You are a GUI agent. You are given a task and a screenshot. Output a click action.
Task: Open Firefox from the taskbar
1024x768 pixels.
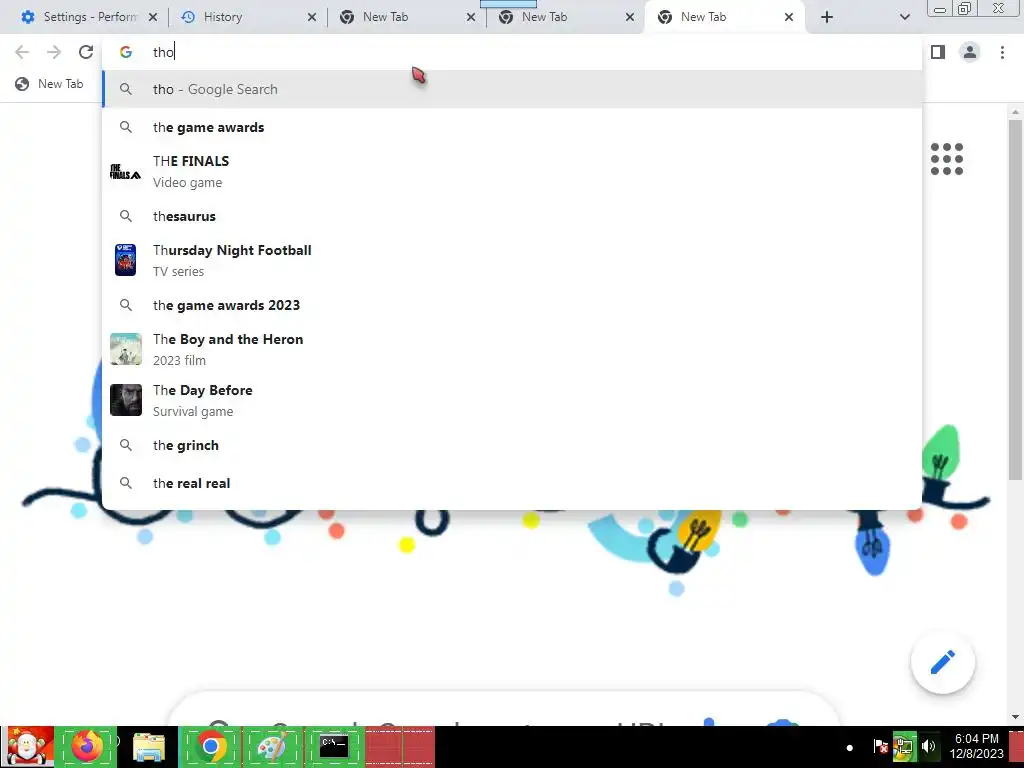click(86, 746)
